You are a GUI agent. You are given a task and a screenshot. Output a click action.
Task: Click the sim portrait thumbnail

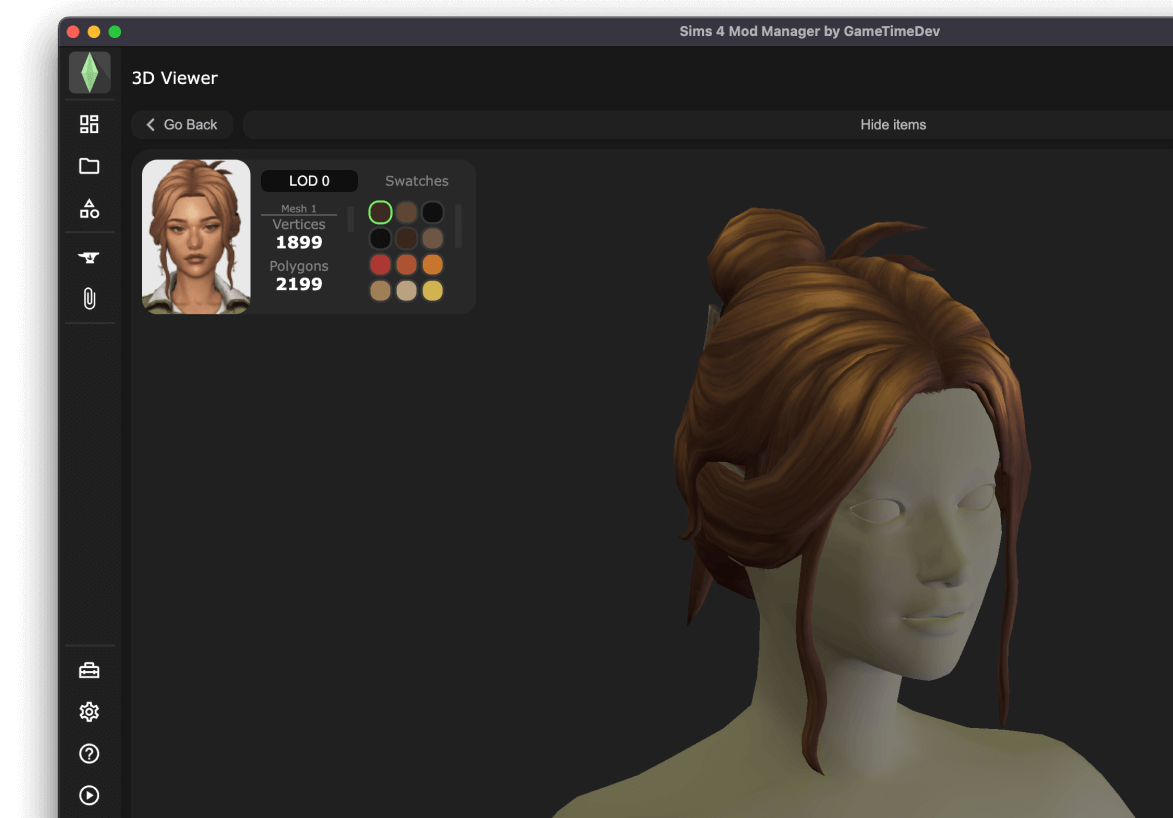coord(196,237)
